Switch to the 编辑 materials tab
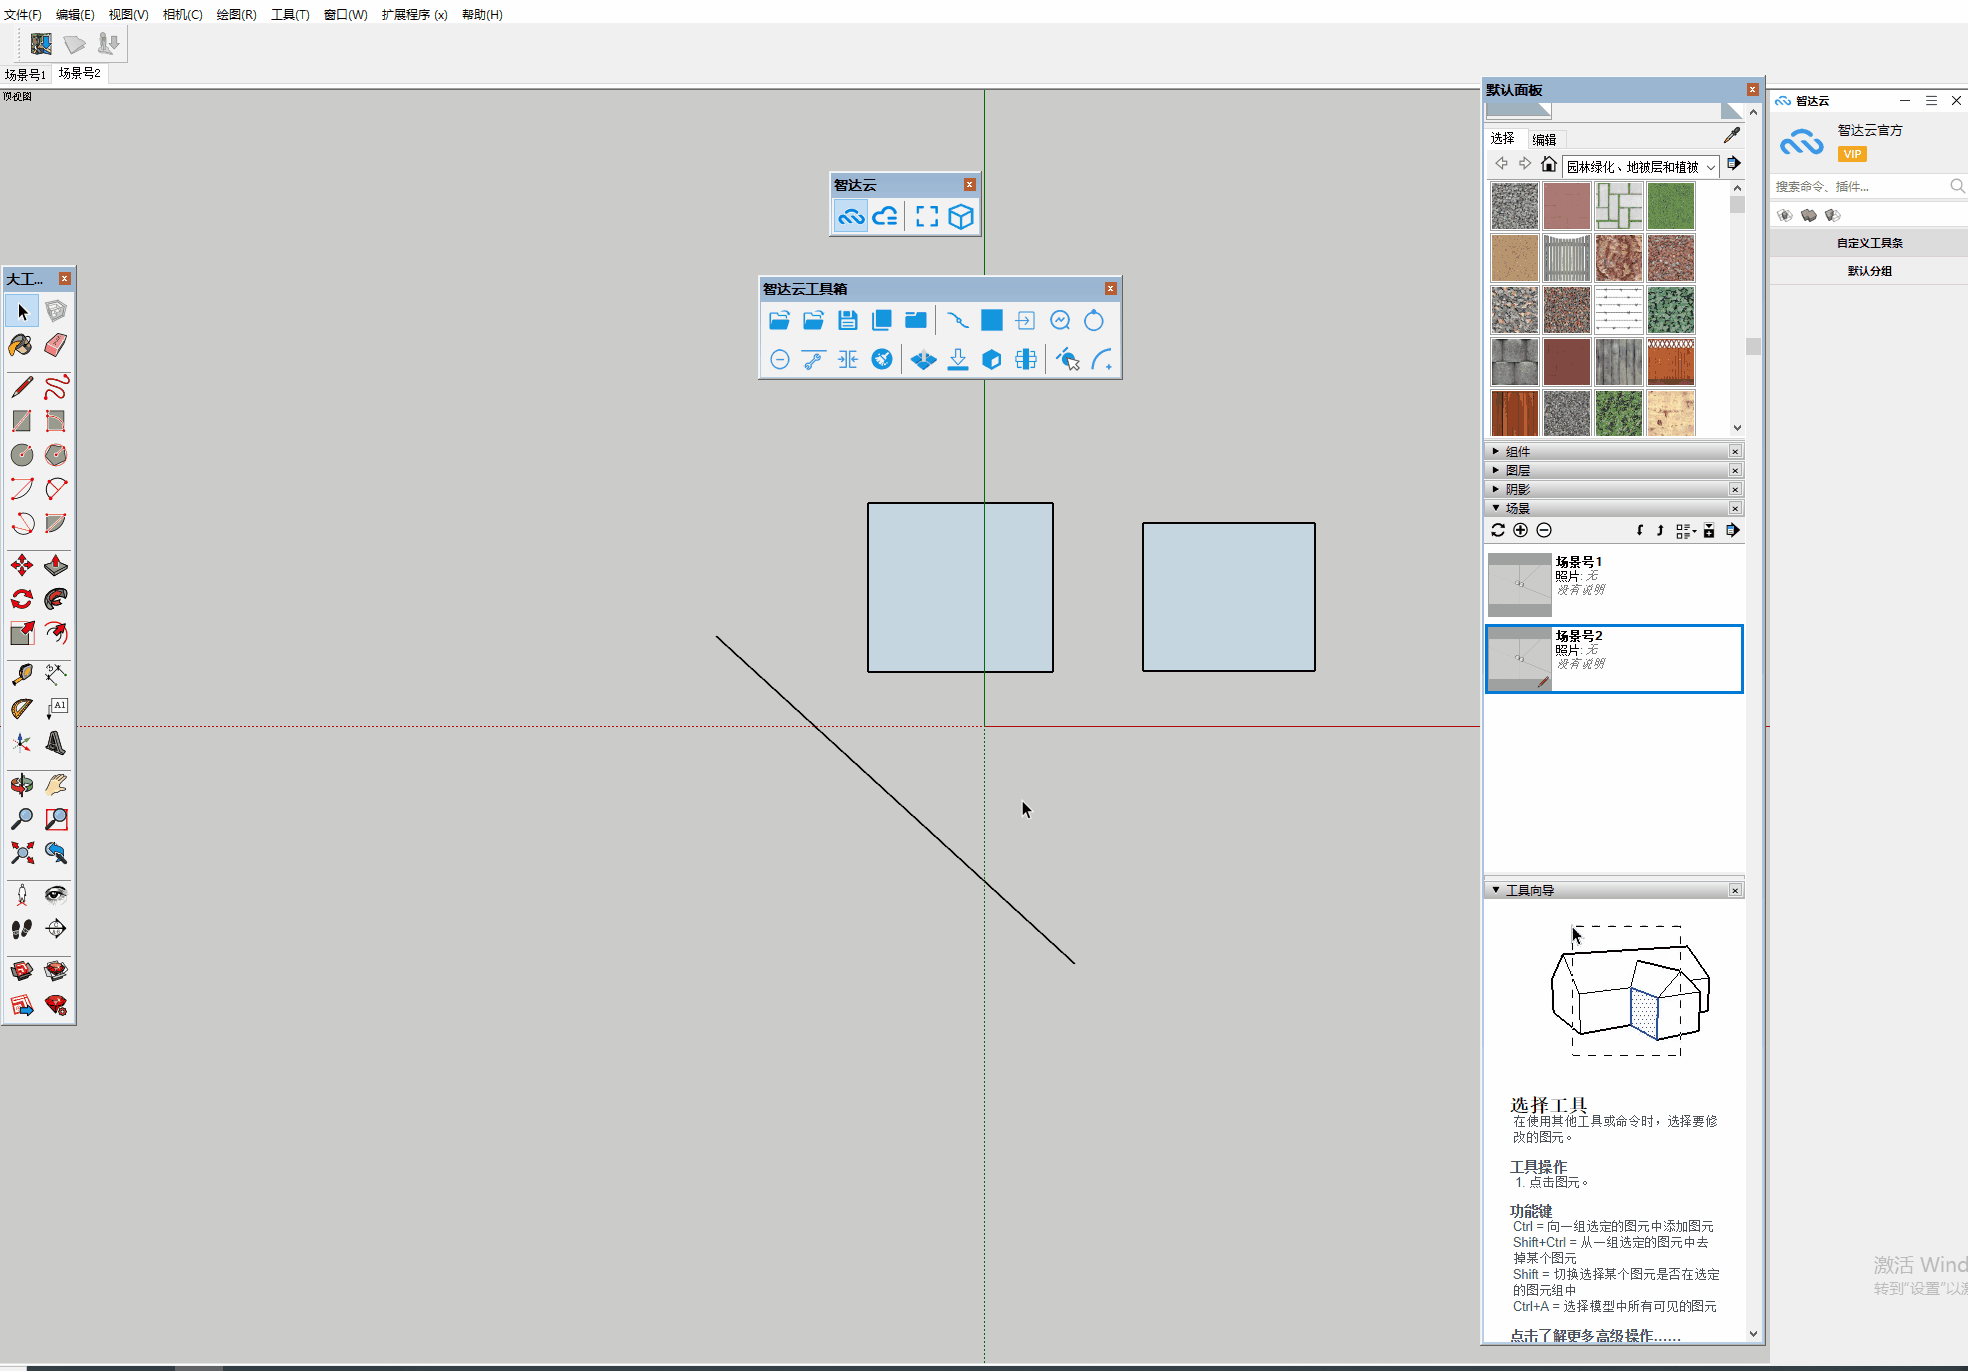This screenshot has height=1371, width=1968. tap(1544, 140)
